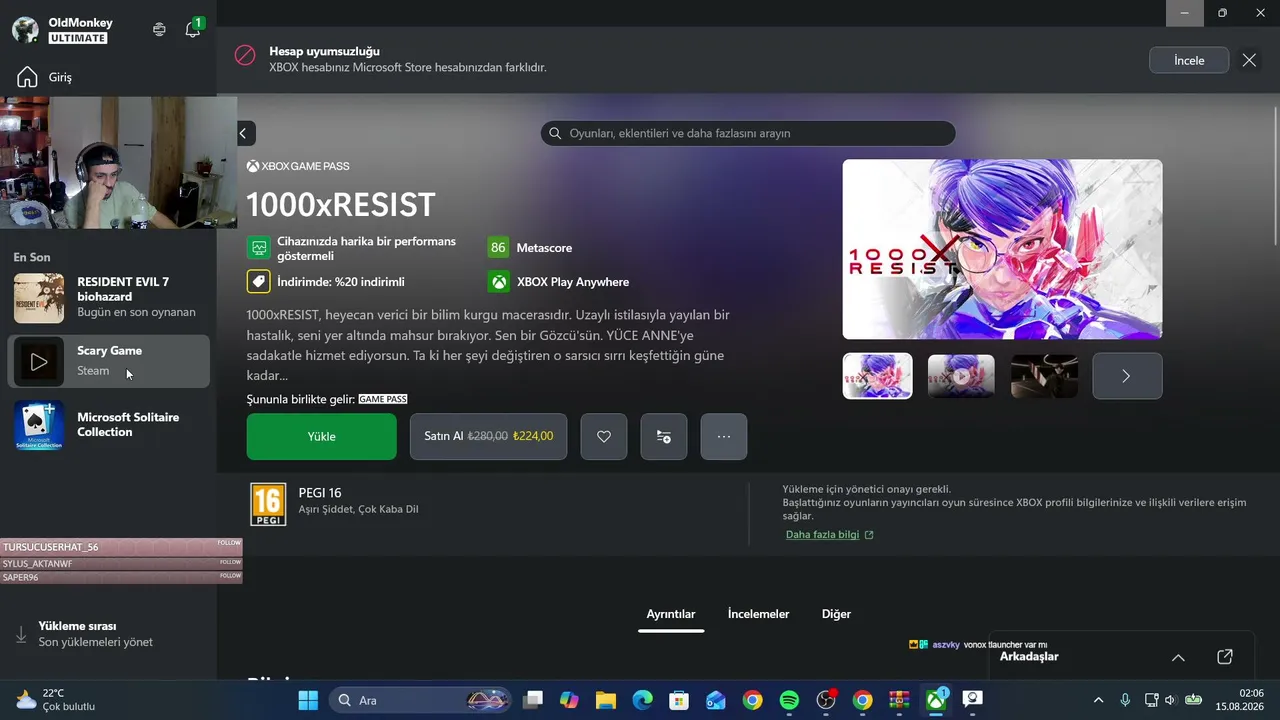Open Microsoft Solitaire Collection from recents

(x=109, y=425)
